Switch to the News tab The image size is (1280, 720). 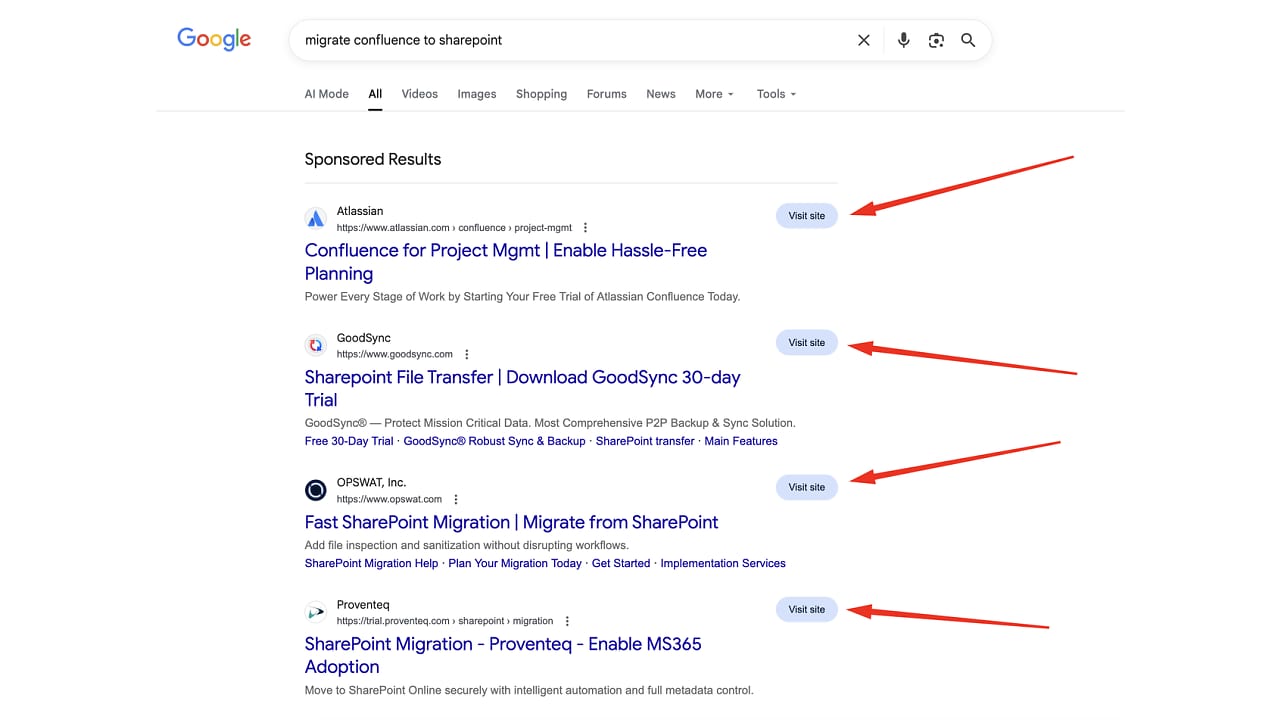point(661,94)
